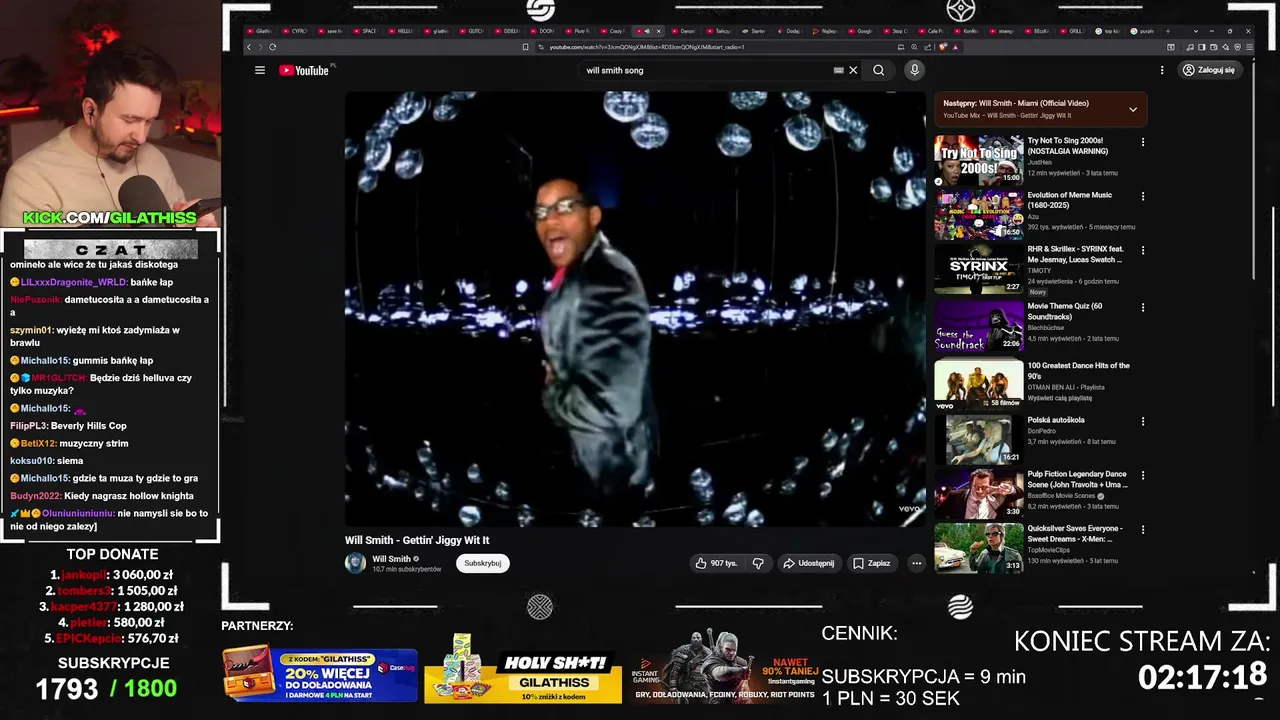Viewport: 1280px width, 720px height.
Task: Click the bookmark icon in address bar
Action: [x=525, y=47]
